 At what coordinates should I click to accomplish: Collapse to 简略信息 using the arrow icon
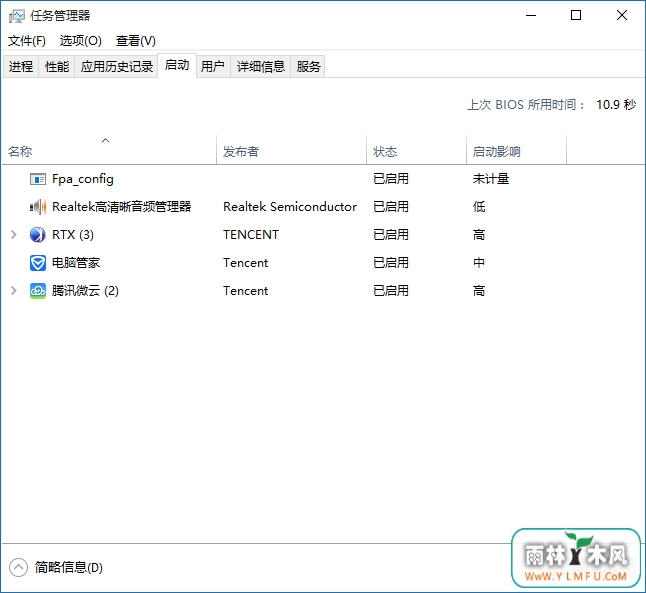click(18, 567)
